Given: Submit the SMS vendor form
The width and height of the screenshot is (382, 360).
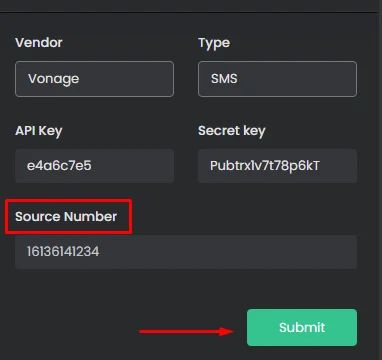Looking at the screenshot, I should coord(302,327).
